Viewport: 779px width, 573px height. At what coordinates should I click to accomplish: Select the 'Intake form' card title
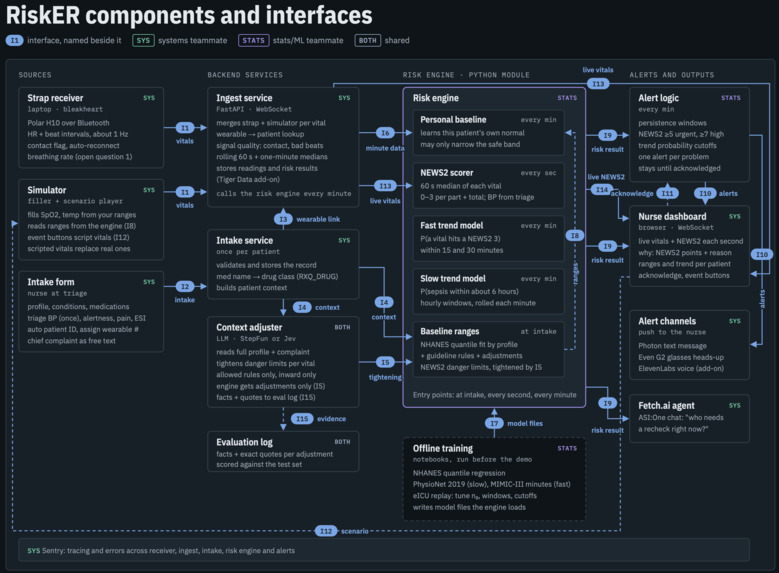(x=51, y=282)
